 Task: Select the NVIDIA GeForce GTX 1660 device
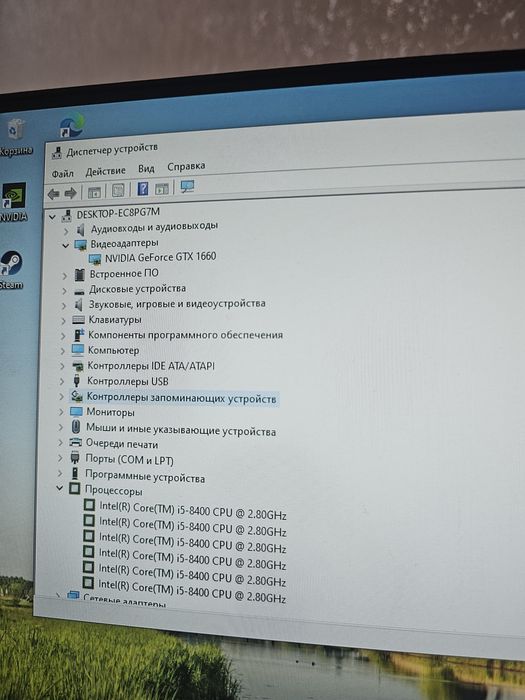point(160,258)
